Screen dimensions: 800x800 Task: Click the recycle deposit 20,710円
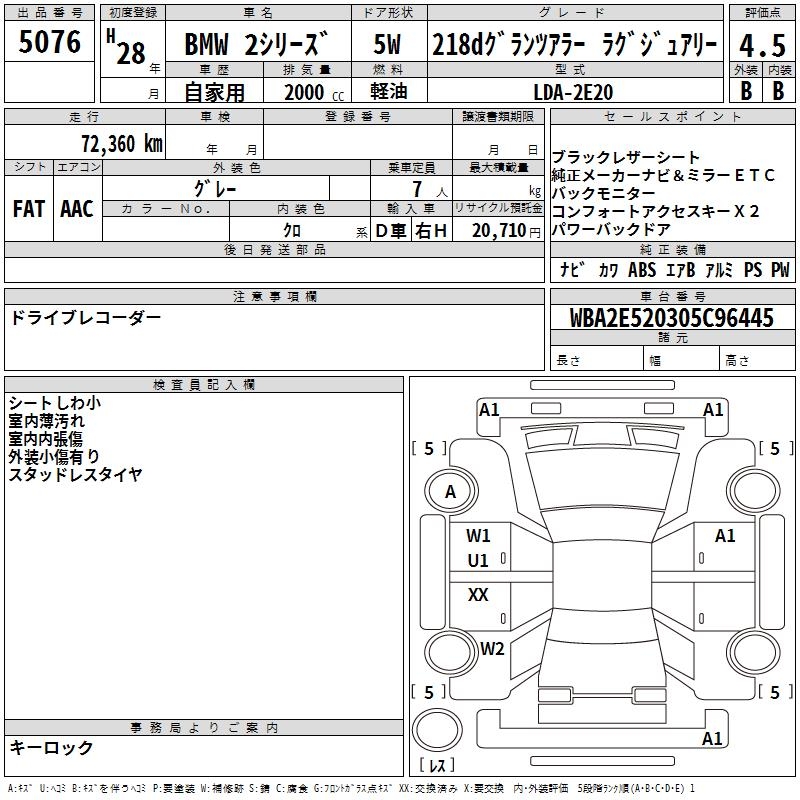click(x=506, y=231)
